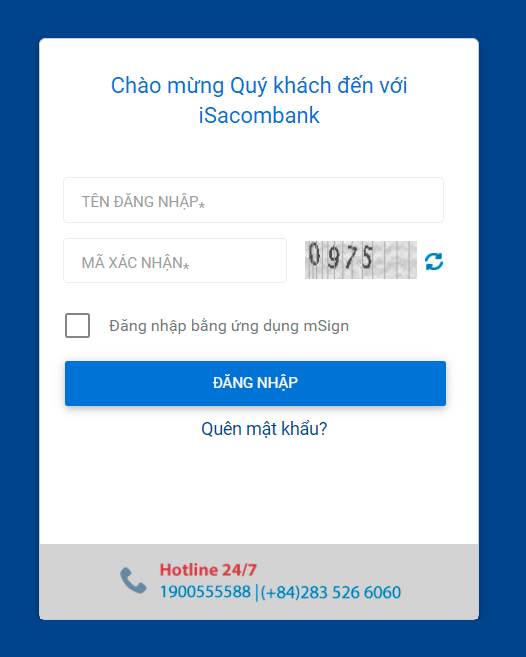Open the 'Quên mật khẩu?' link
The height and width of the screenshot is (657, 526).
tap(264, 429)
